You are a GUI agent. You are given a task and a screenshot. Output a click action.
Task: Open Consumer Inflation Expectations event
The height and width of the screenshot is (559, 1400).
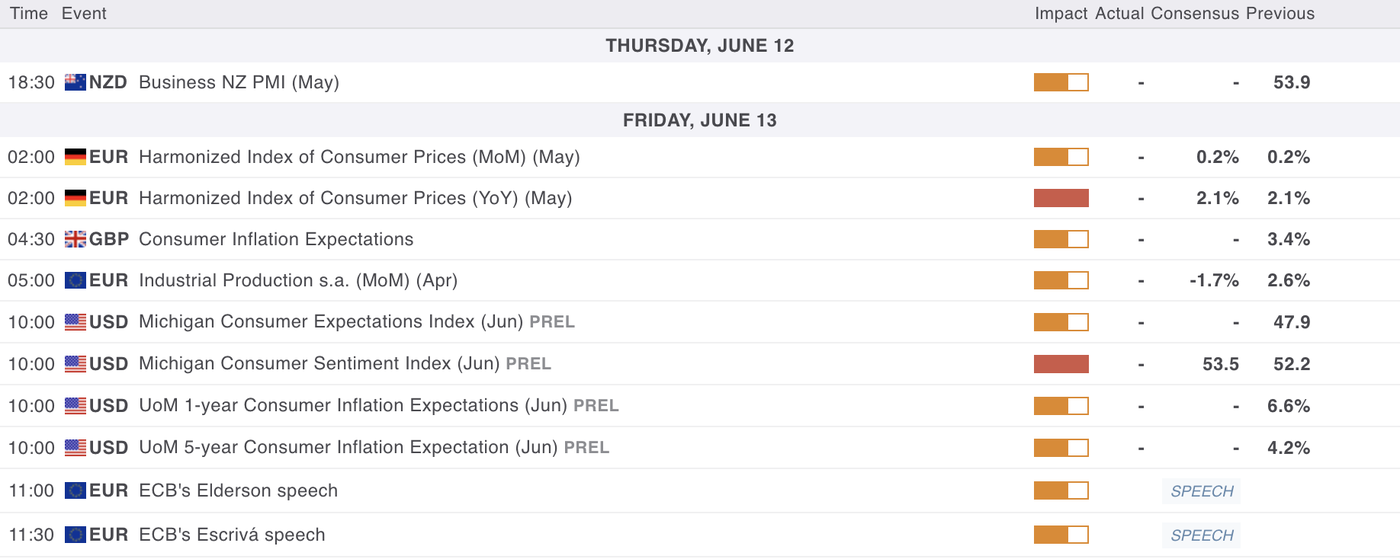tap(276, 239)
